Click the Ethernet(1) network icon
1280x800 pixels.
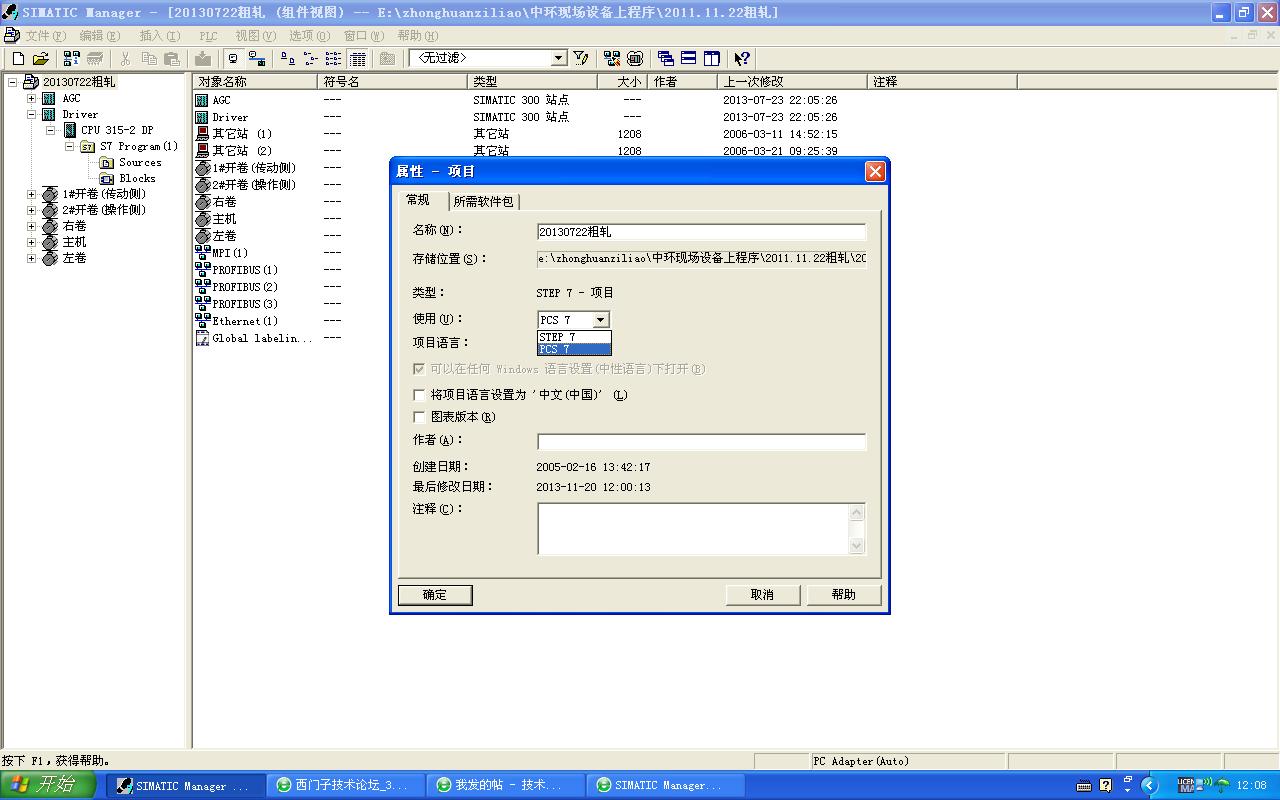(x=202, y=321)
